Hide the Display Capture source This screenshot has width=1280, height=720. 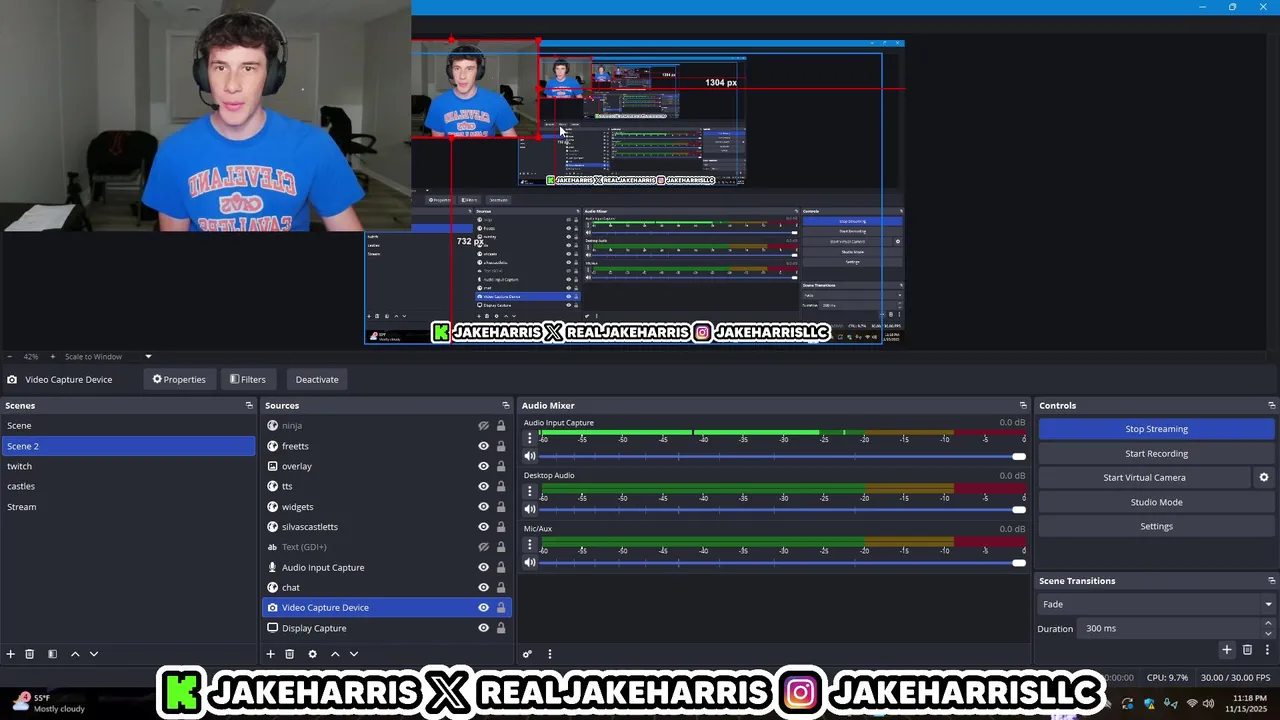click(x=483, y=628)
